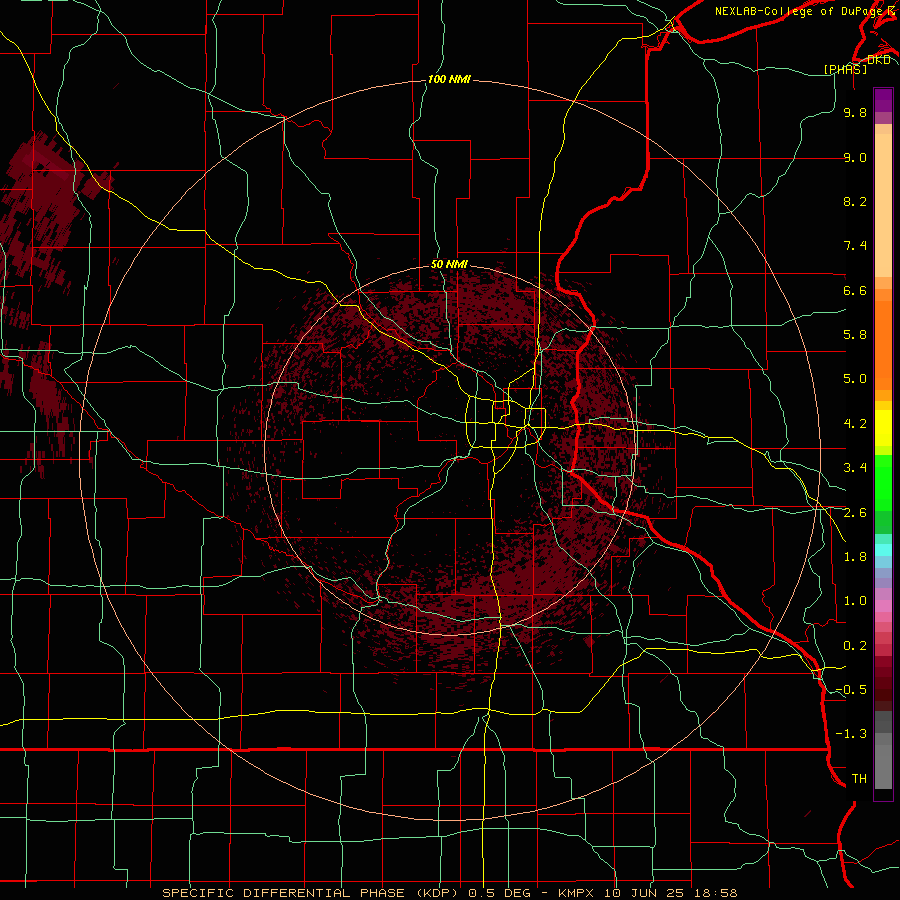Click the "6.6" scale value
This screenshot has height=900, width=900.
855,290
